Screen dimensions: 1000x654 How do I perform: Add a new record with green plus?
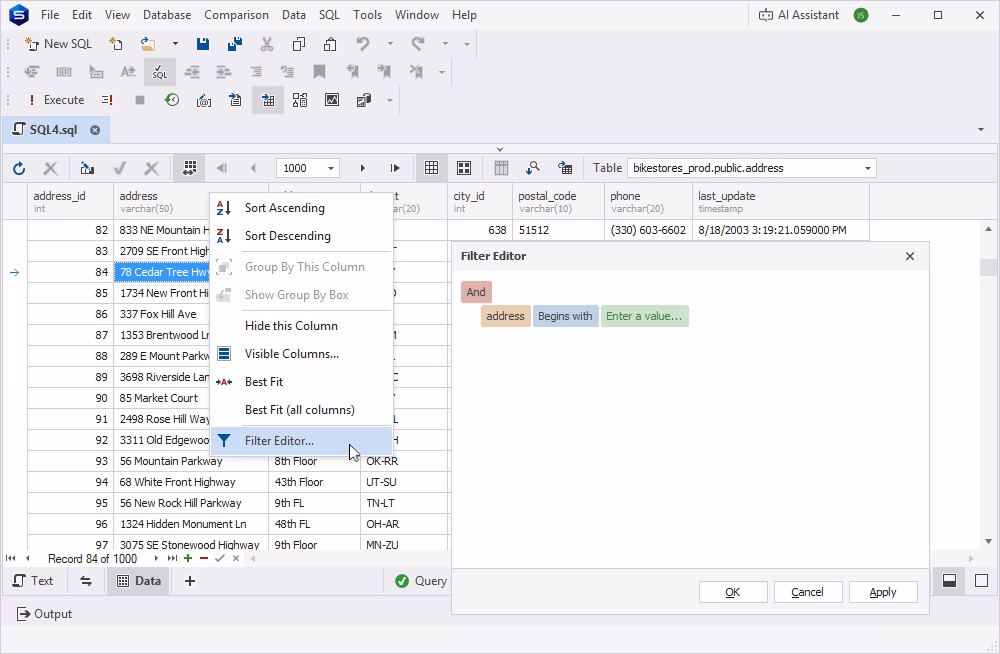point(188,559)
